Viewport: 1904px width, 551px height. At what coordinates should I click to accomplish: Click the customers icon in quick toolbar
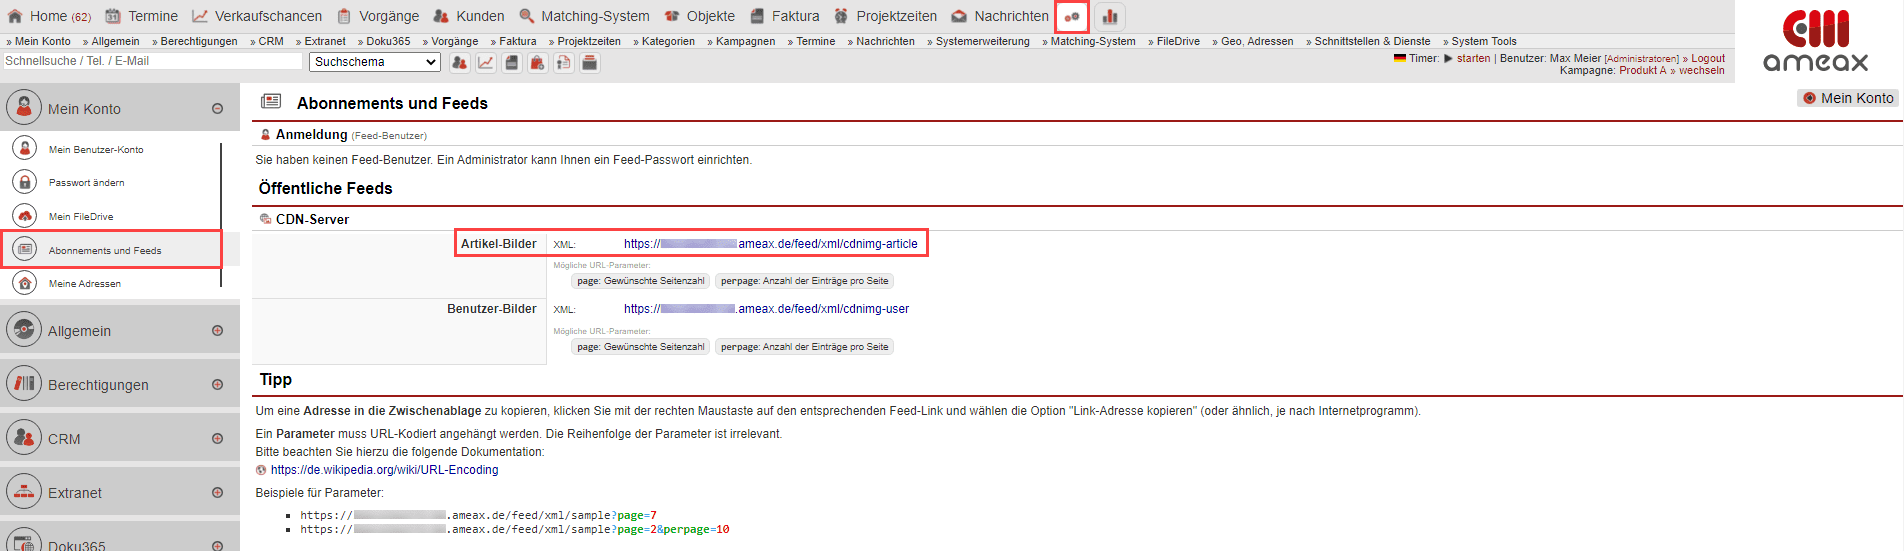coord(459,63)
